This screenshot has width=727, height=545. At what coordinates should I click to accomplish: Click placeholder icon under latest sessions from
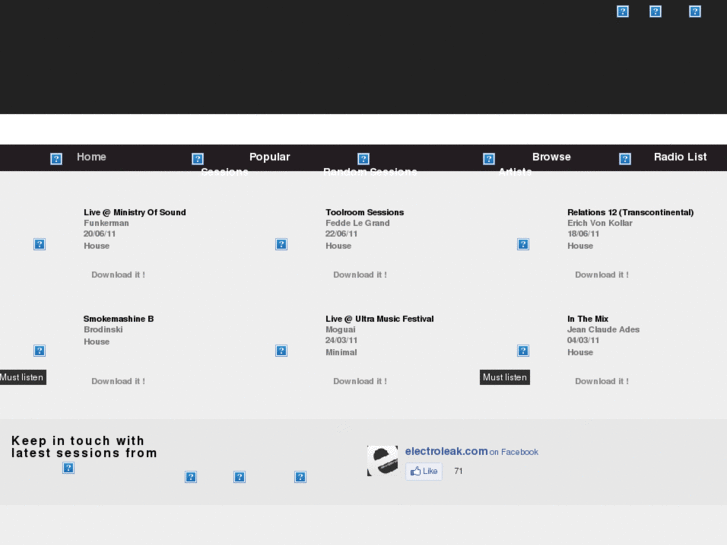coord(68,468)
